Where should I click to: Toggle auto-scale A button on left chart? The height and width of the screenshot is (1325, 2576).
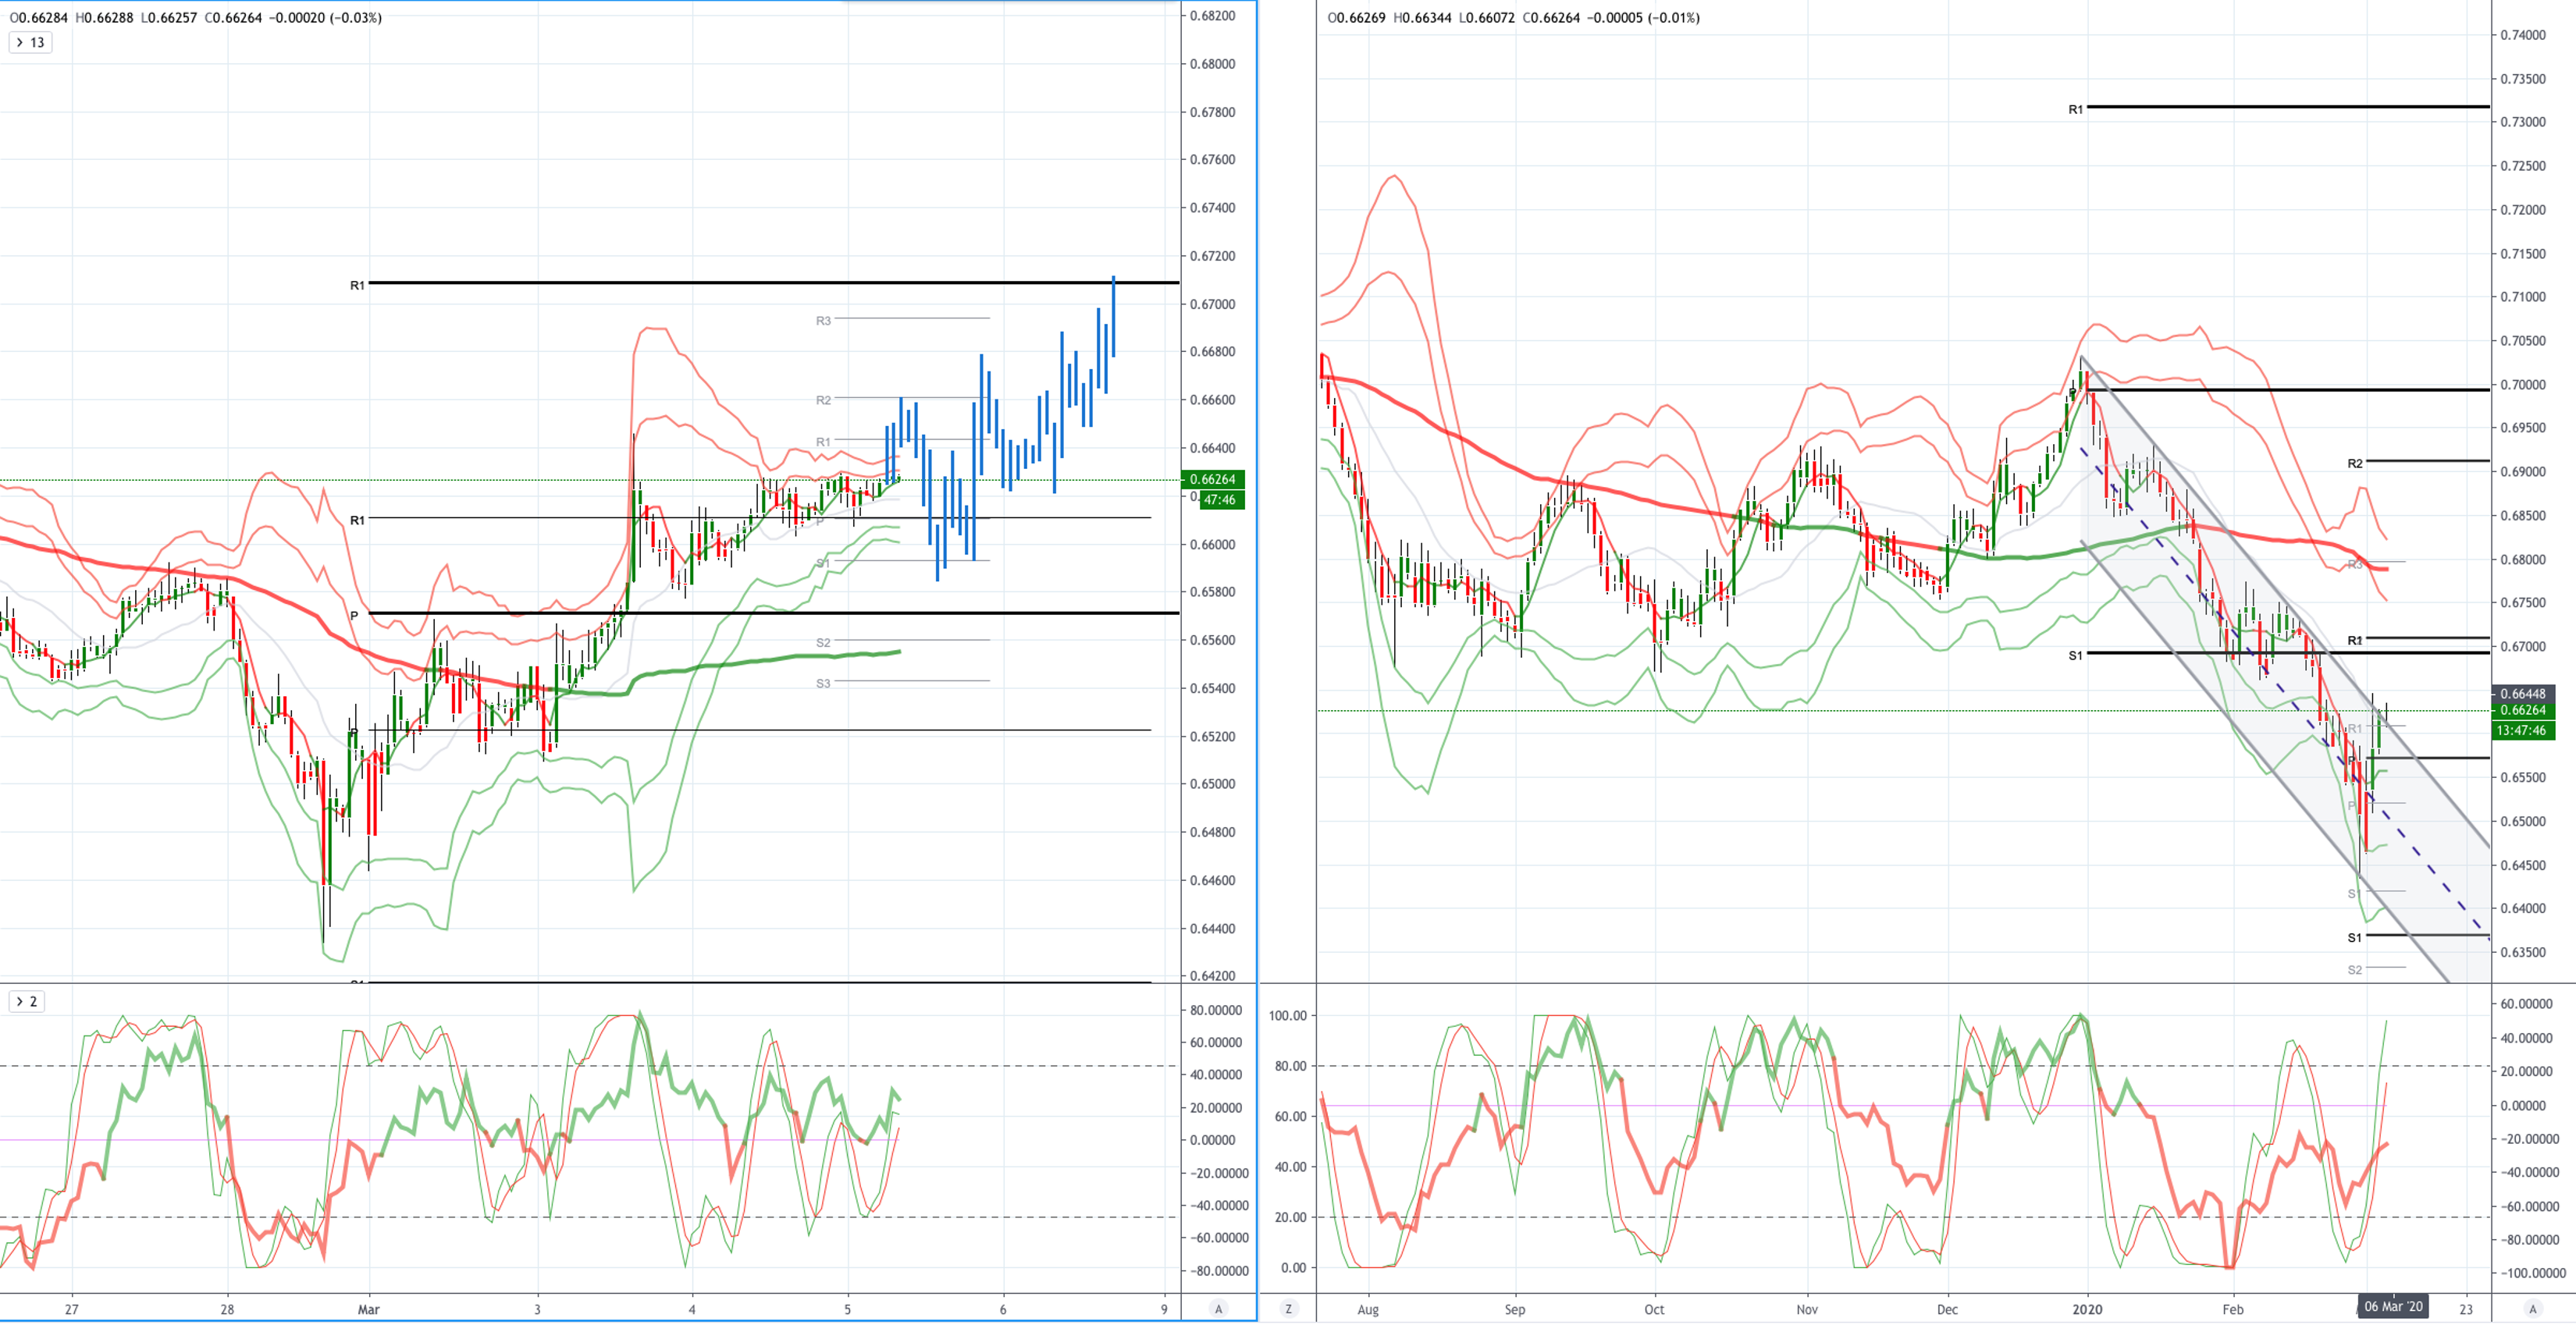pyautogui.click(x=1218, y=1308)
